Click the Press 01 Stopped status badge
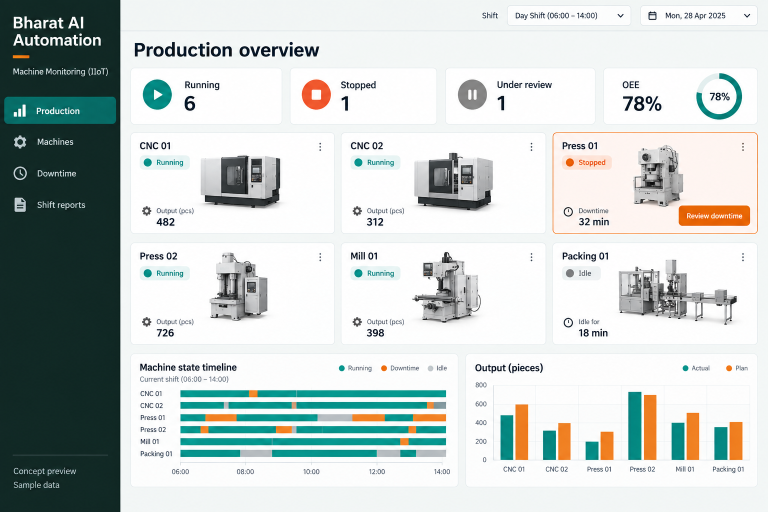This screenshot has width=768, height=512. pos(586,163)
